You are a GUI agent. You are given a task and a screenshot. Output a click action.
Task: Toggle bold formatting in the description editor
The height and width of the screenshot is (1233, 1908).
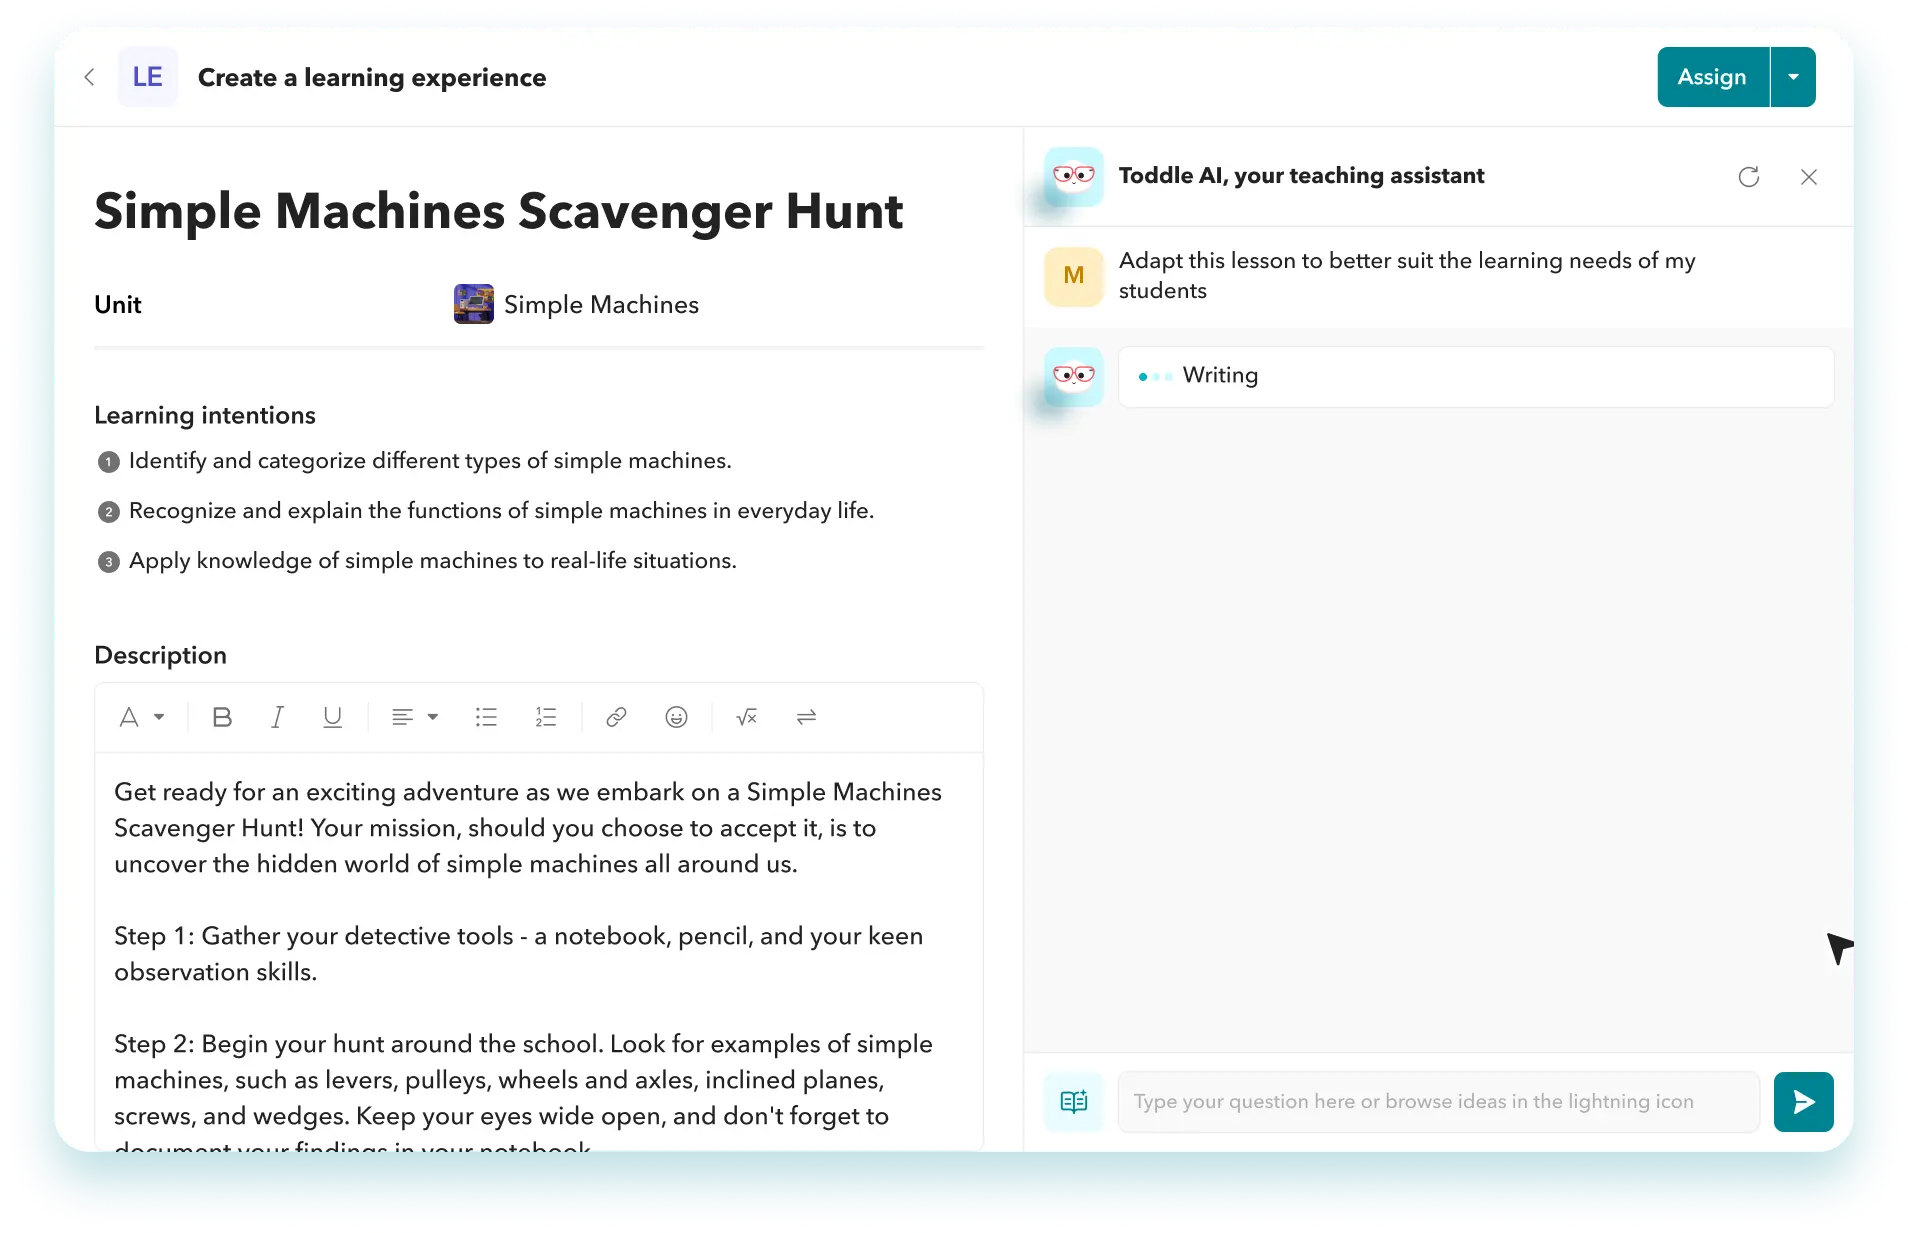click(221, 717)
